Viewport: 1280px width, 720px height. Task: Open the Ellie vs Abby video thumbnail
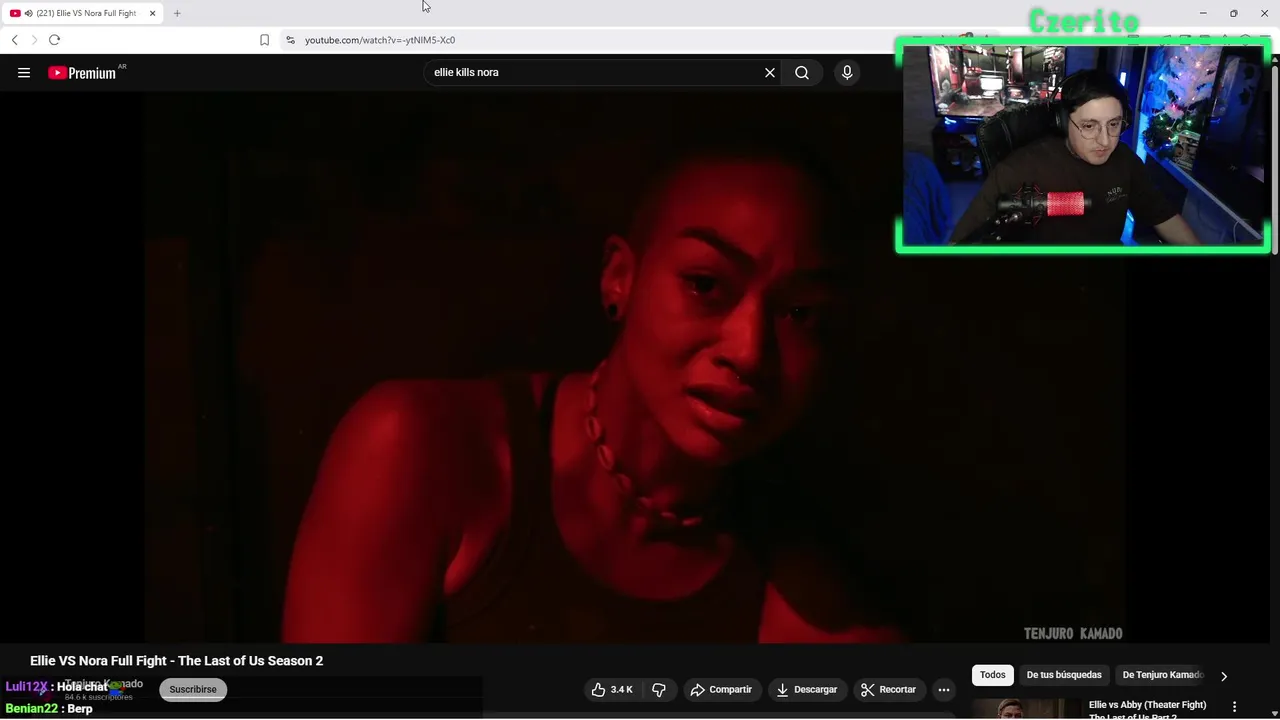1025,709
